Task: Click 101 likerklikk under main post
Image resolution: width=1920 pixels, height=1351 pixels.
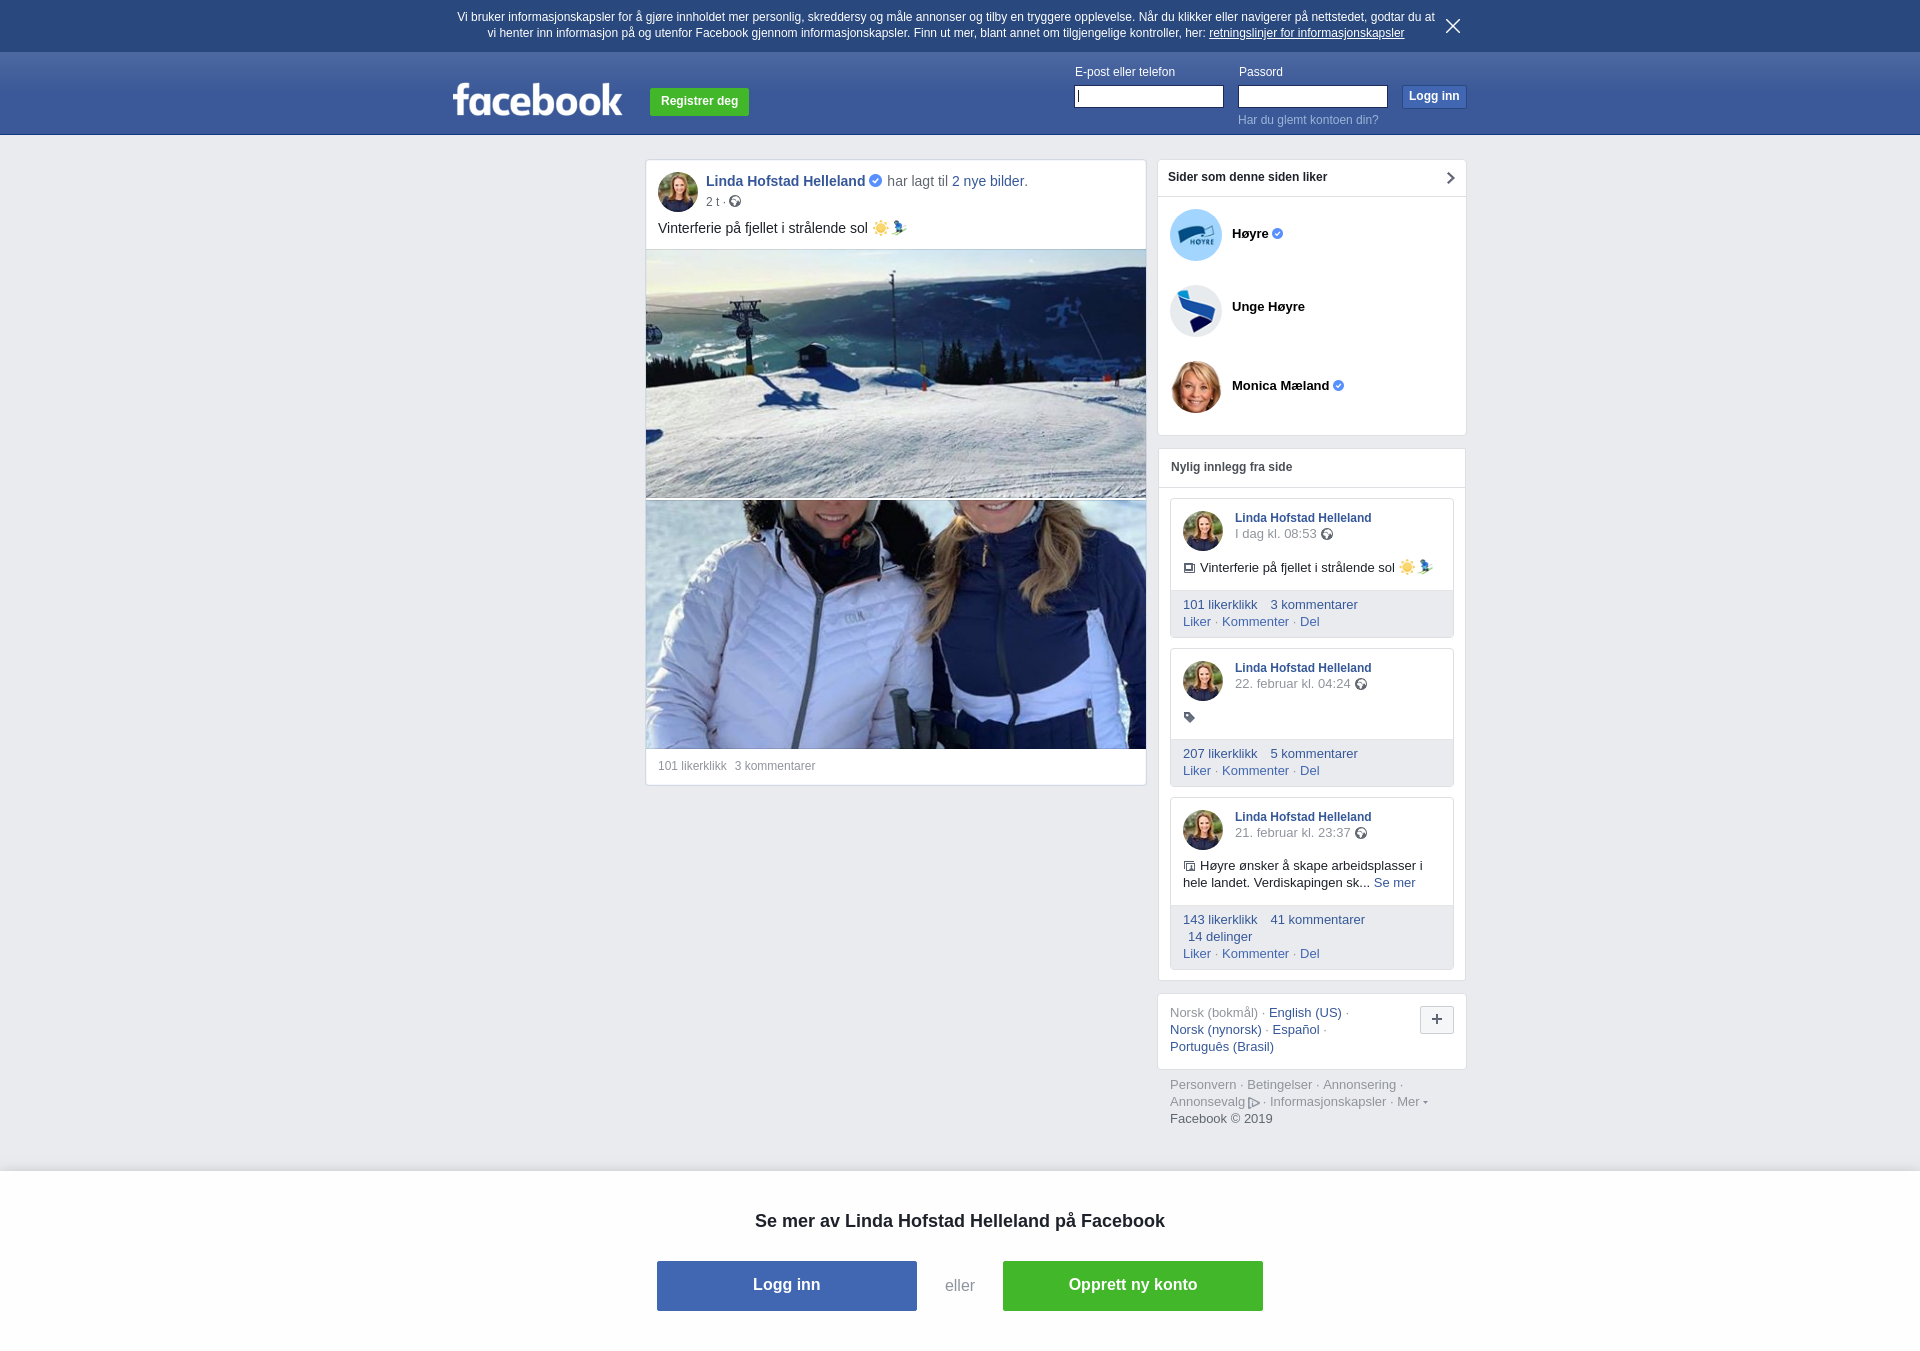Action: coord(692,766)
